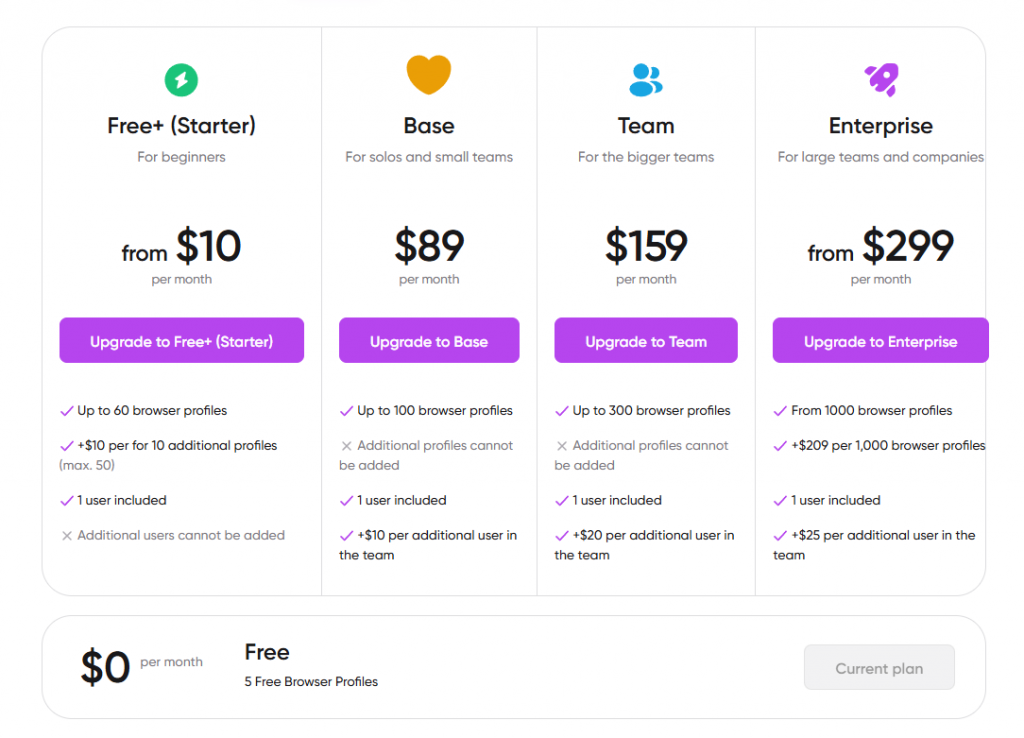Click the green lightning Starter plan icon

coord(181,80)
